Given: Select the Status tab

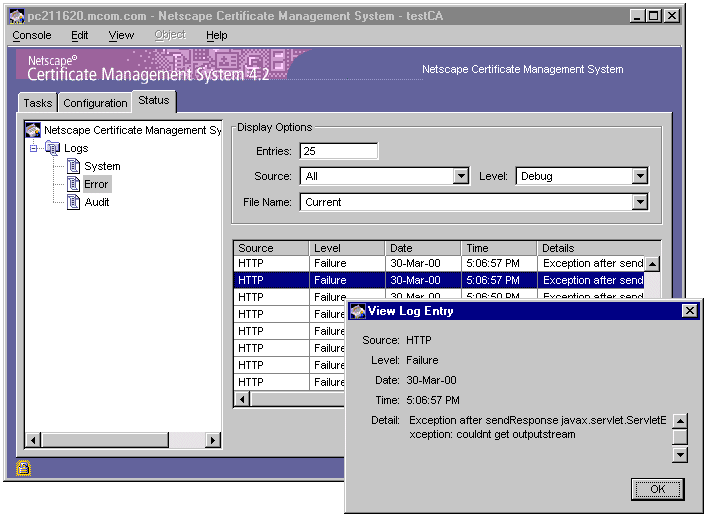Looking at the screenshot, I should (x=154, y=100).
